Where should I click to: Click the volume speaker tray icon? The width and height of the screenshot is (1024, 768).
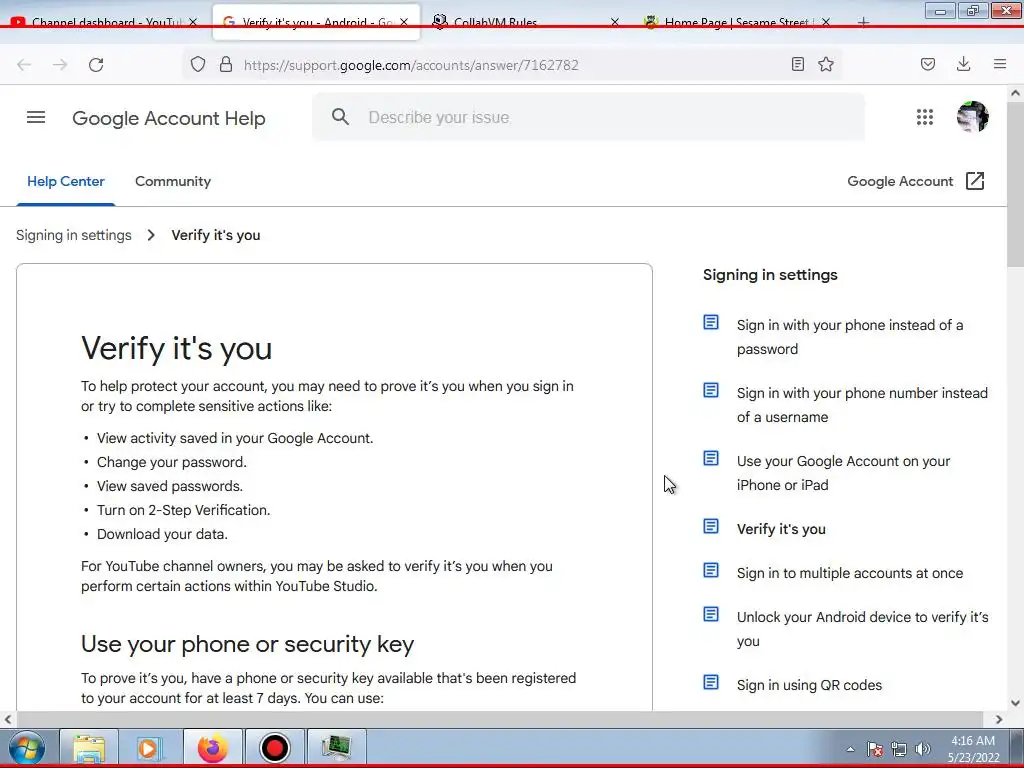(923, 749)
